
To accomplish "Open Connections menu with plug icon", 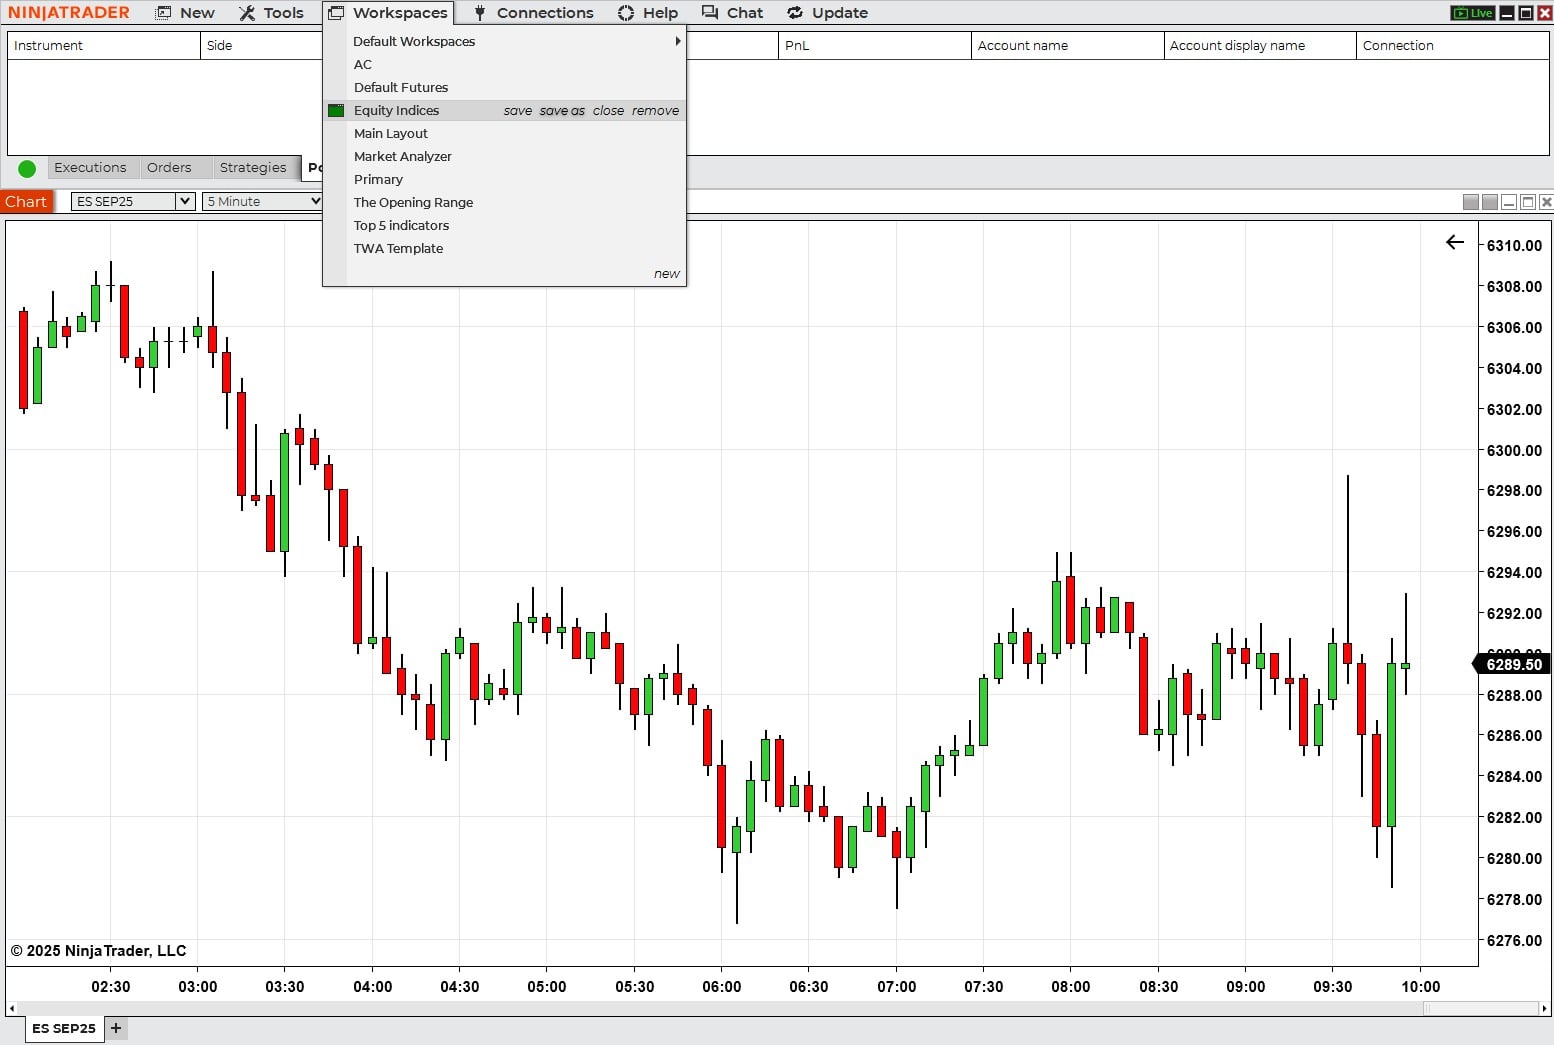I will [533, 13].
